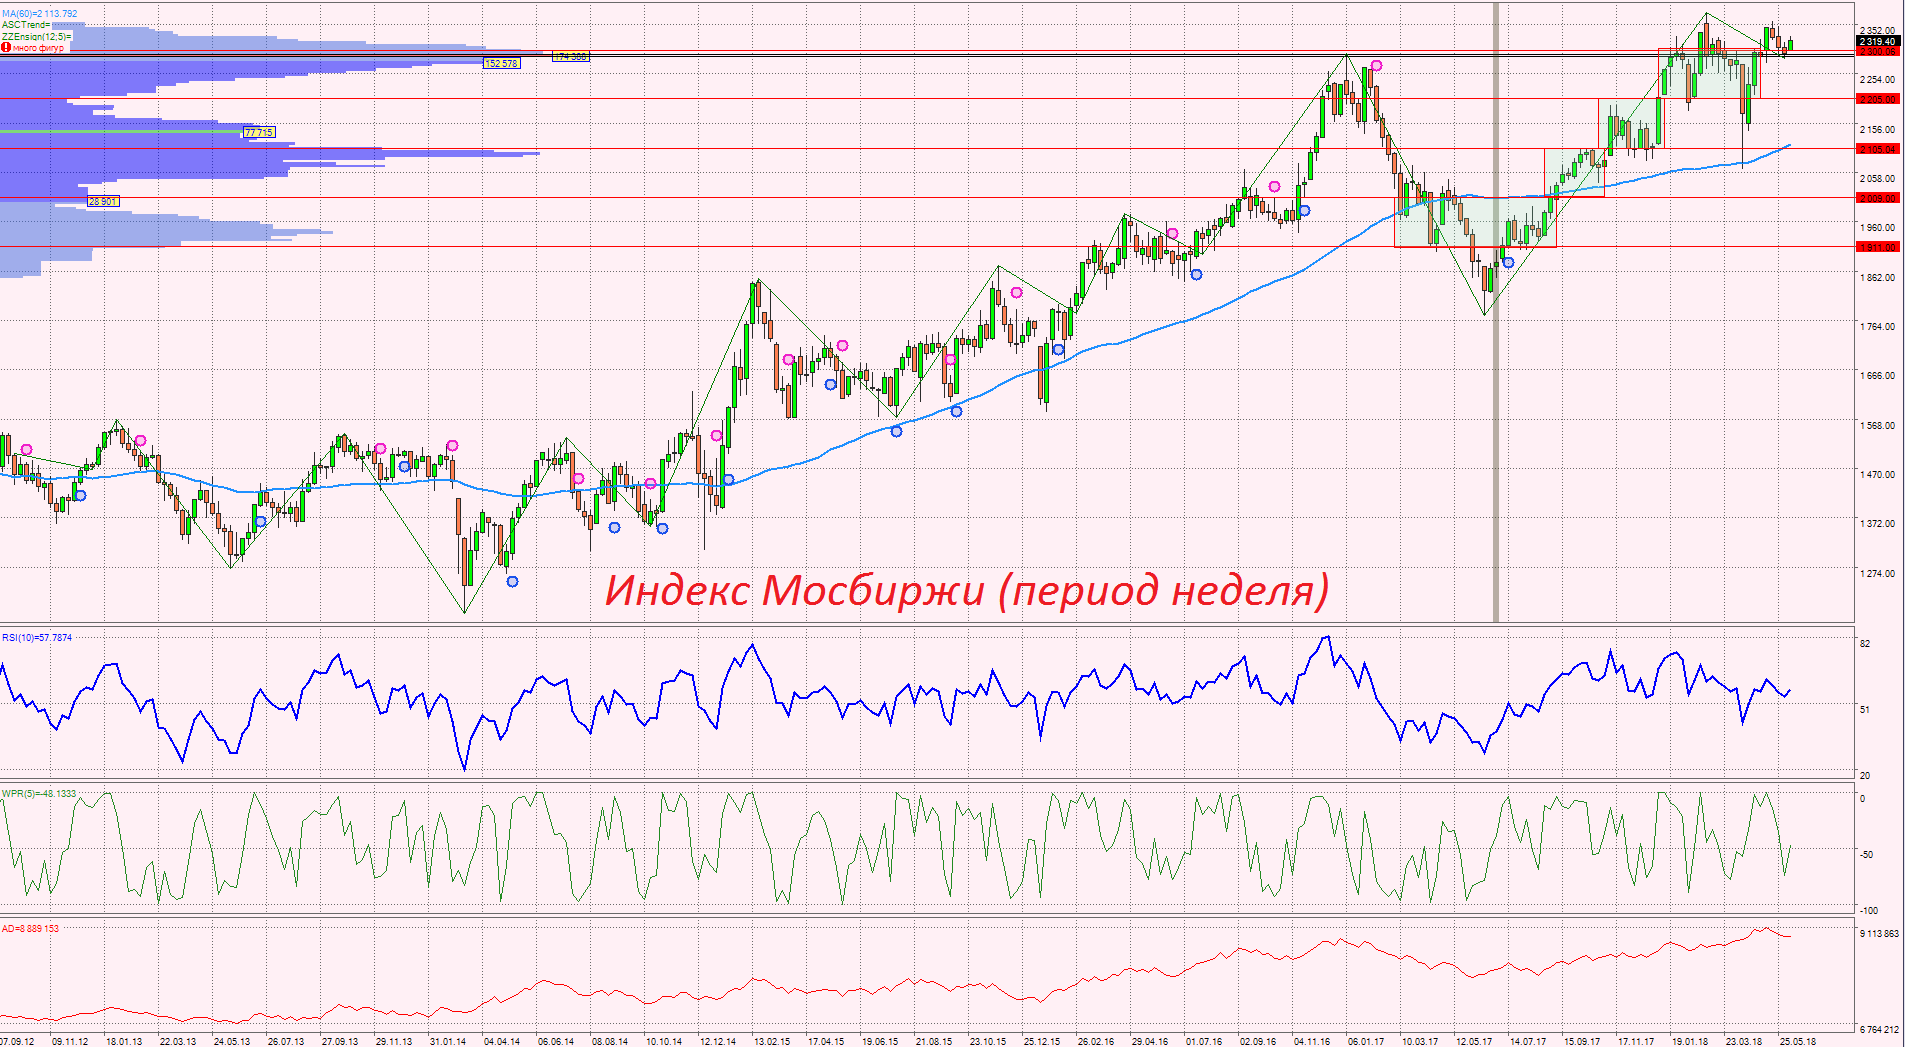Click the 152 578 volume label

pyautogui.click(x=501, y=63)
